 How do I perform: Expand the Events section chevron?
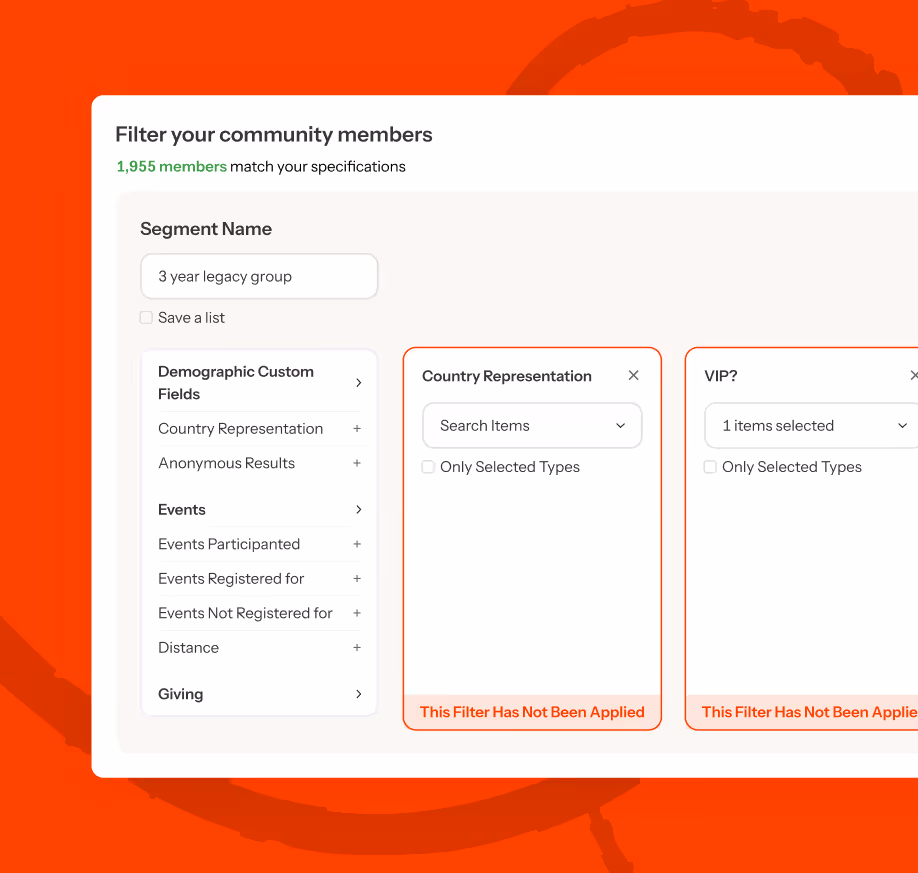[359, 509]
